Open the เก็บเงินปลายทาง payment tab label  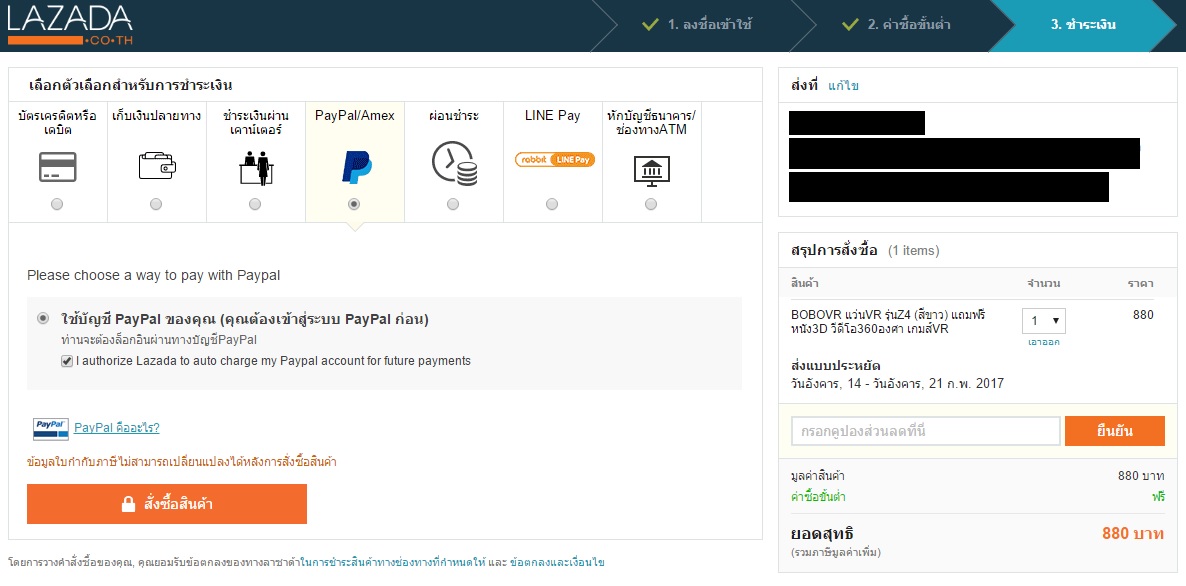tap(157, 116)
